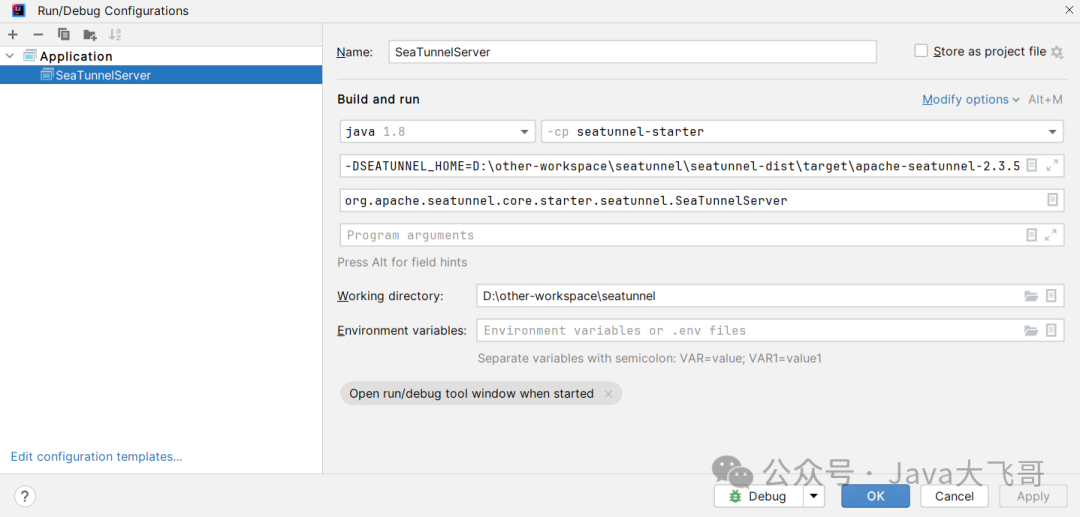Screen dimensions: 1080x517
Task: Click the VM options field with -DSEATUNNEL_HOME
Action: (x=702, y=166)
